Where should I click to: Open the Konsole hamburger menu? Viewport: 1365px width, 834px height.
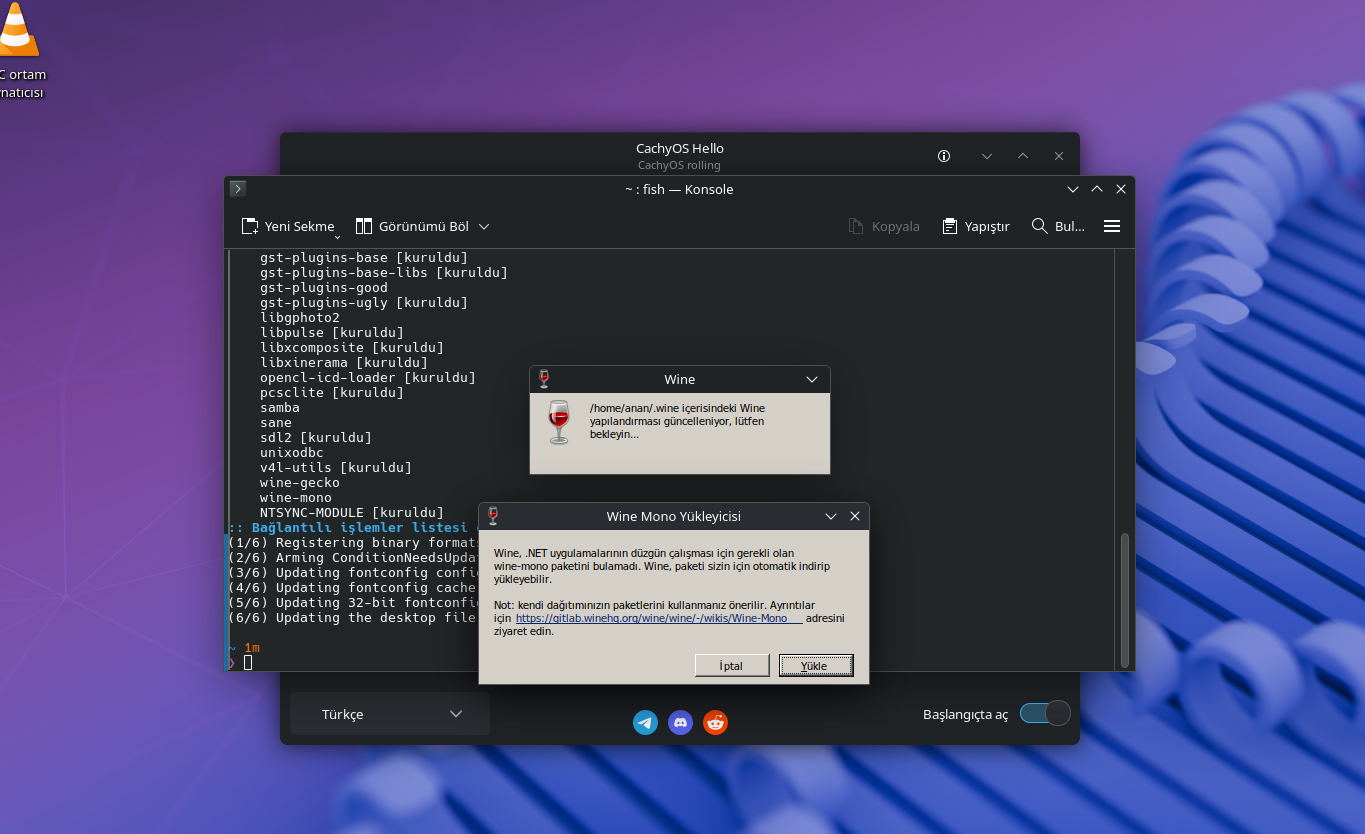coord(1112,227)
